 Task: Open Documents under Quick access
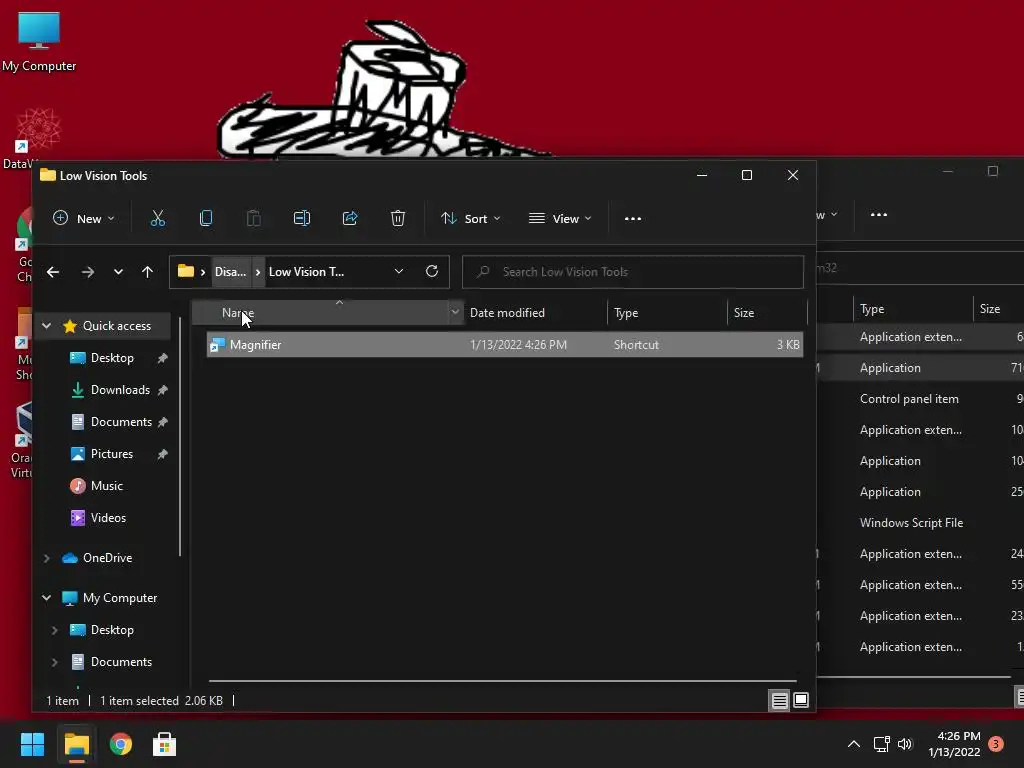click(x=121, y=422)
